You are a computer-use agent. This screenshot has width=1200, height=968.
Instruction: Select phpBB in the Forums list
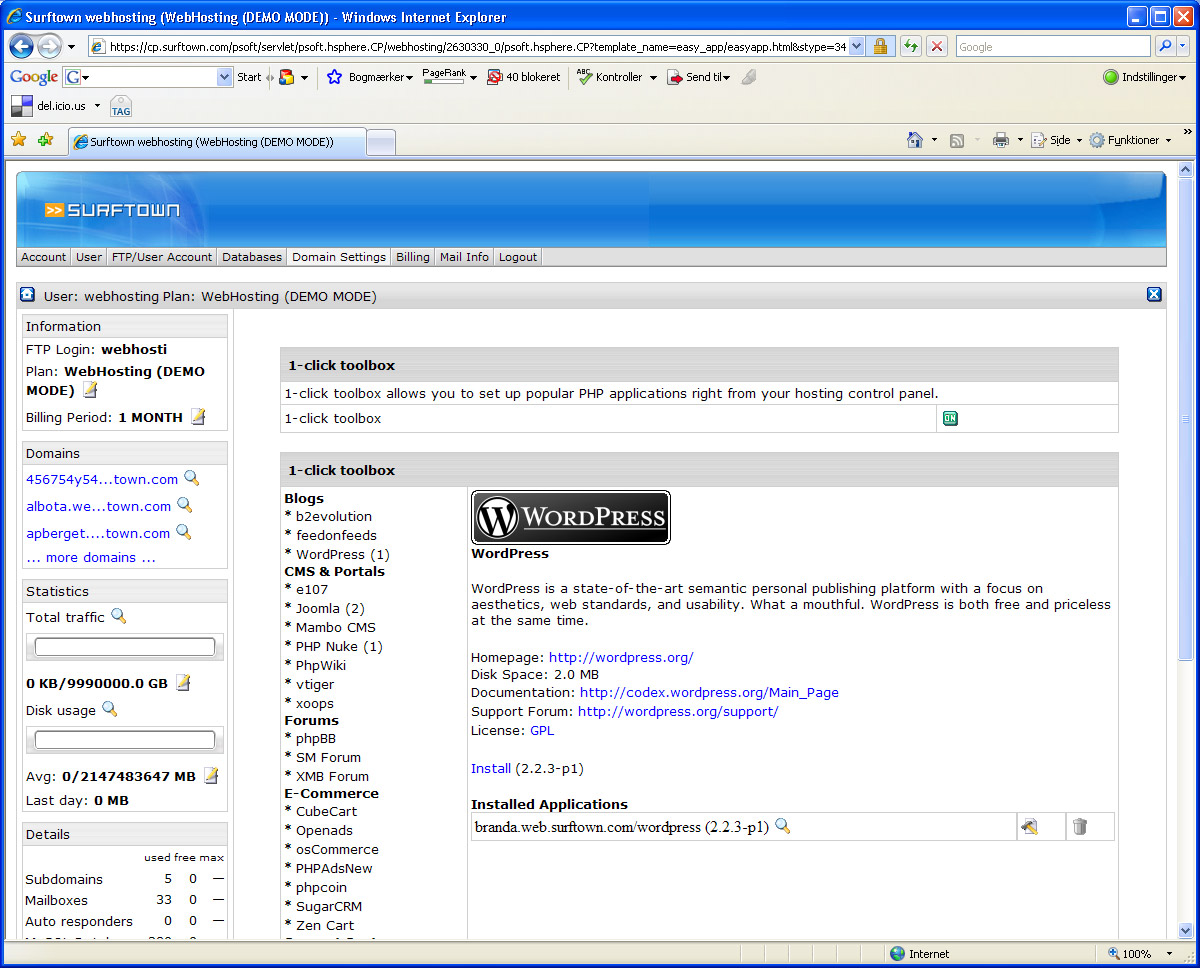coord(316,739)
